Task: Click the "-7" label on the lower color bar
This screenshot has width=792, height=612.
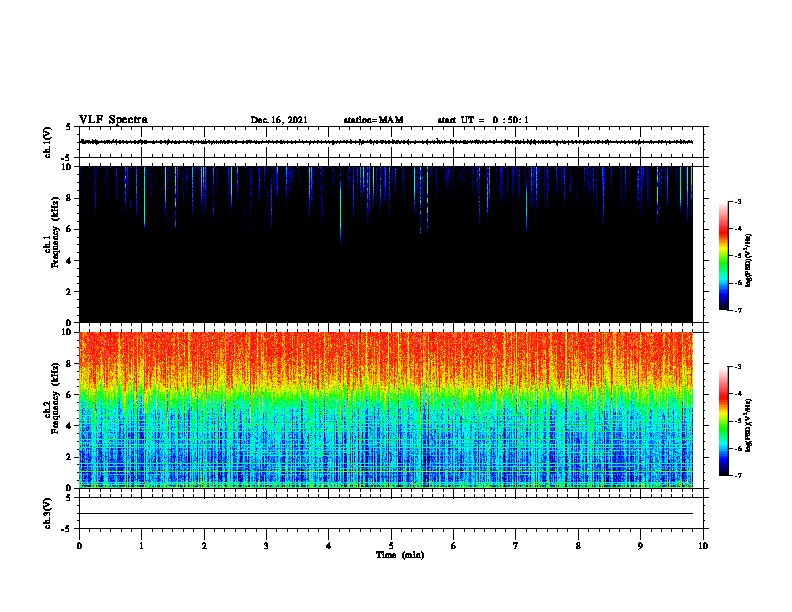Action: pyautogui.click(x=738, y=476)
